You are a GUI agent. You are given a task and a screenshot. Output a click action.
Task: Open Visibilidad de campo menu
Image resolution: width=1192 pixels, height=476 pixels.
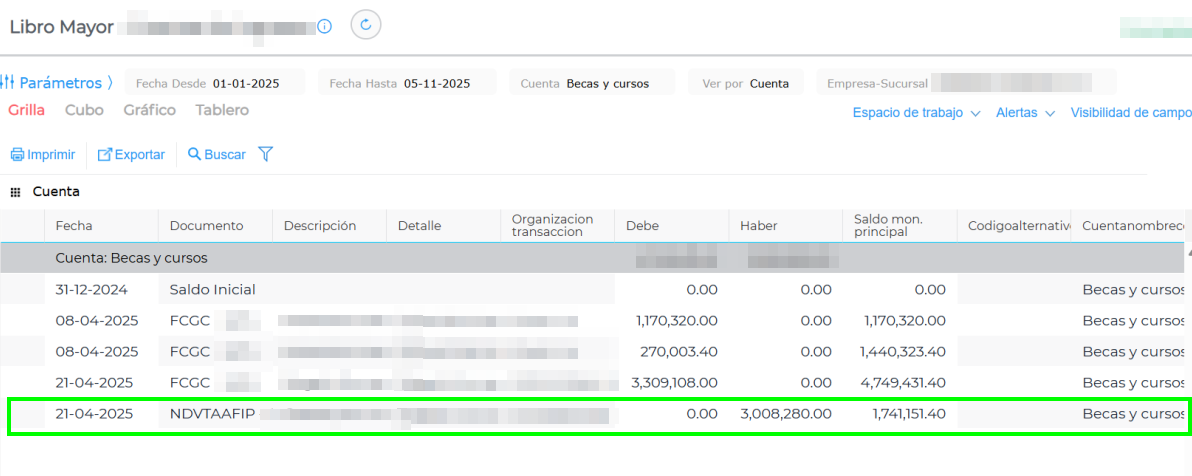[x=1130, y=113]
